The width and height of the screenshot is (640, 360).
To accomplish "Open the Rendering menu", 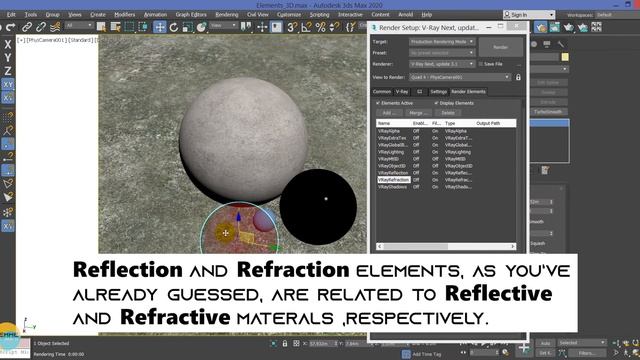I will click(x=227, y=15).
